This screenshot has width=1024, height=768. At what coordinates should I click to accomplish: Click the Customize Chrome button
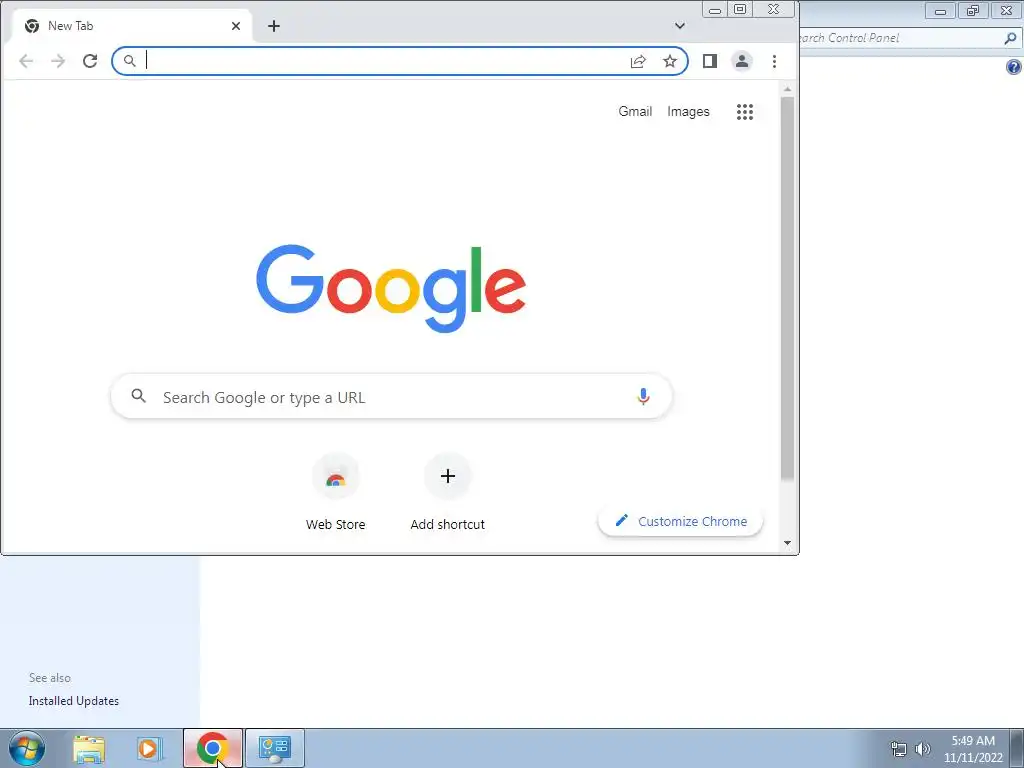(x=680, y=522)
